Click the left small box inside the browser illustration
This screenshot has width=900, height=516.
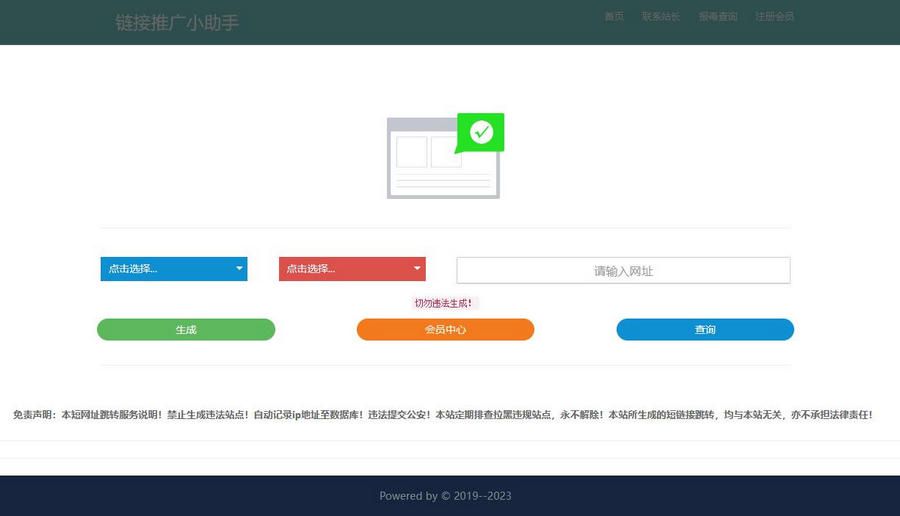click(411, 152)
